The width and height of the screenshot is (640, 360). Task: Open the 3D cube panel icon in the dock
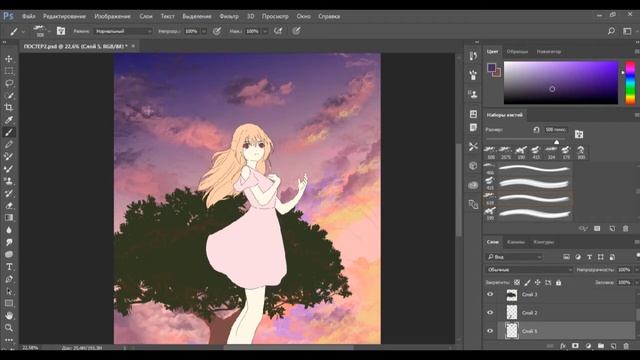tap(473, 165)
